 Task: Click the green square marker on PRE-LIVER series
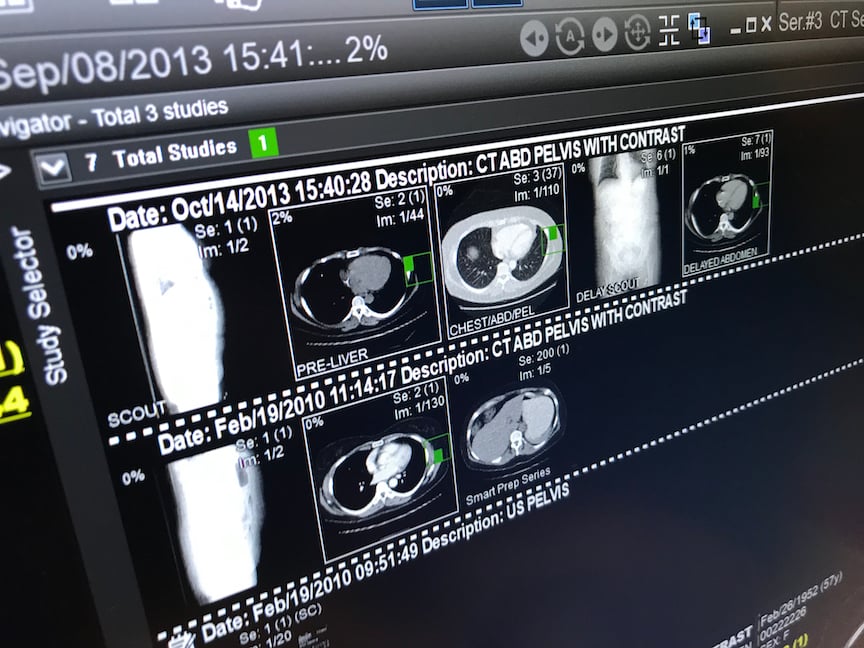tap(418, 269)
